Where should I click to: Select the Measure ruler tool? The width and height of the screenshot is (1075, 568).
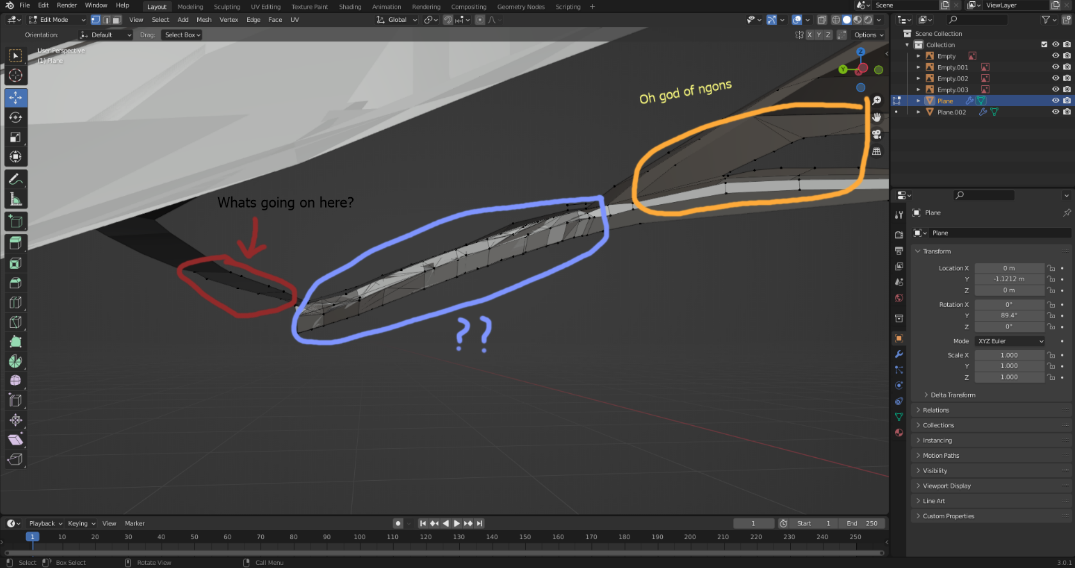click(x=15, y=200)
